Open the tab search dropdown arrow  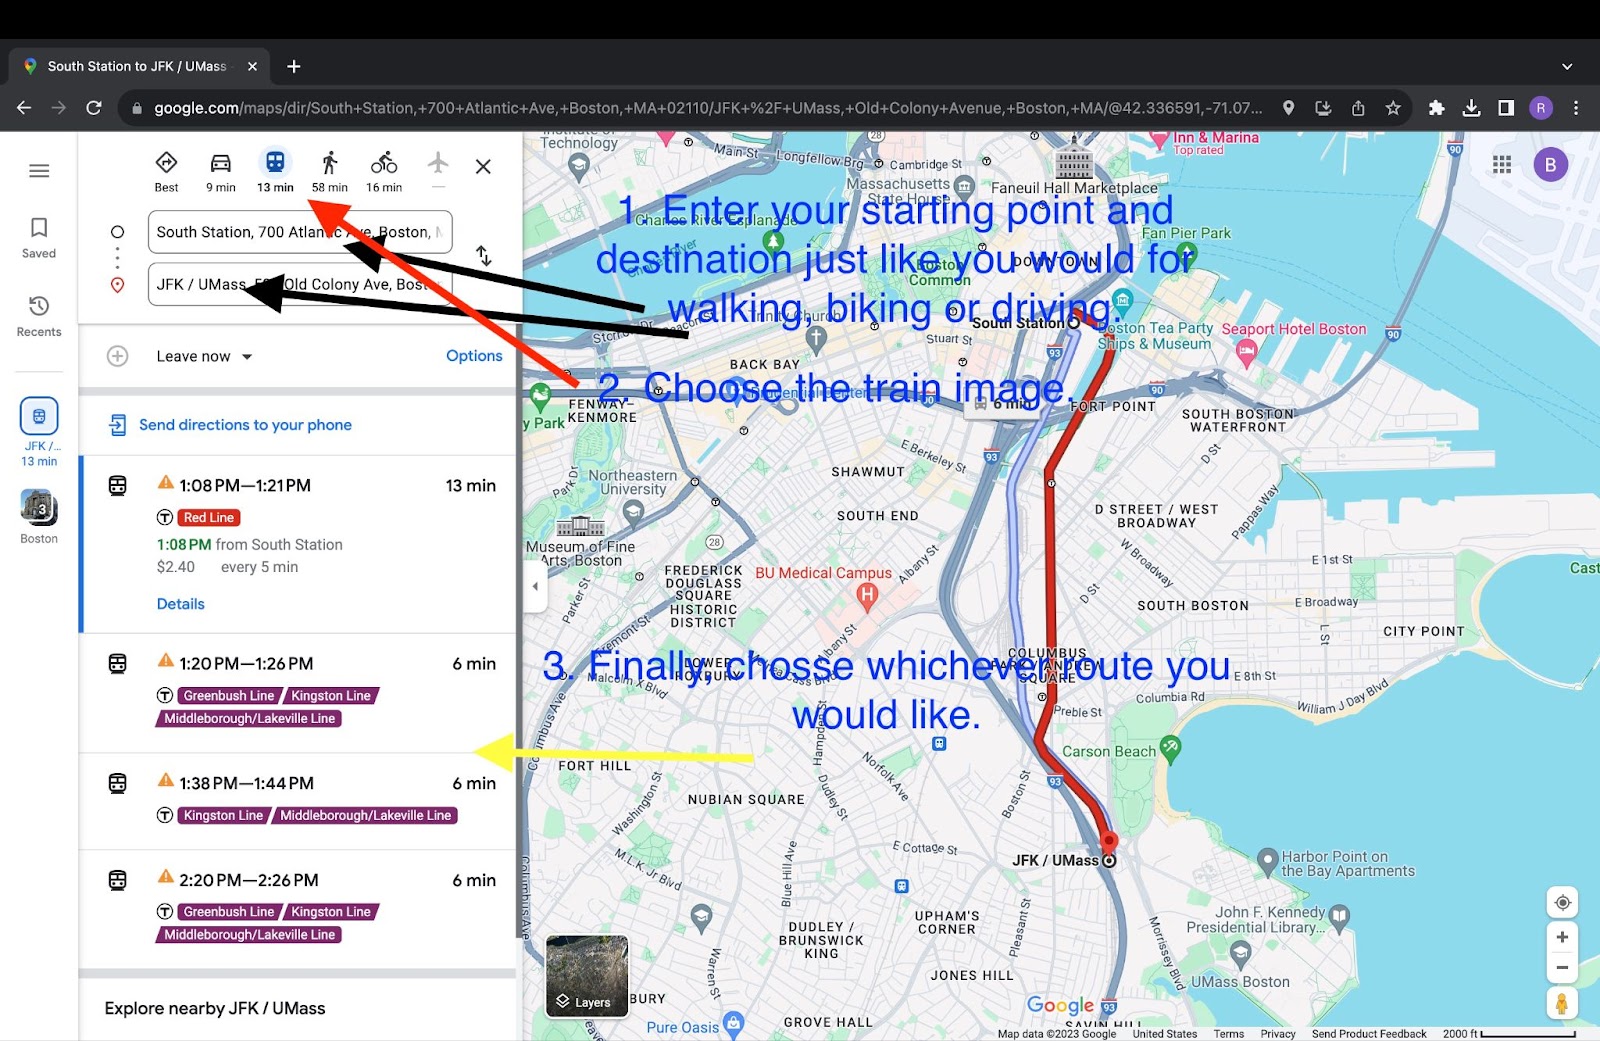click(x=1567, y=66)
